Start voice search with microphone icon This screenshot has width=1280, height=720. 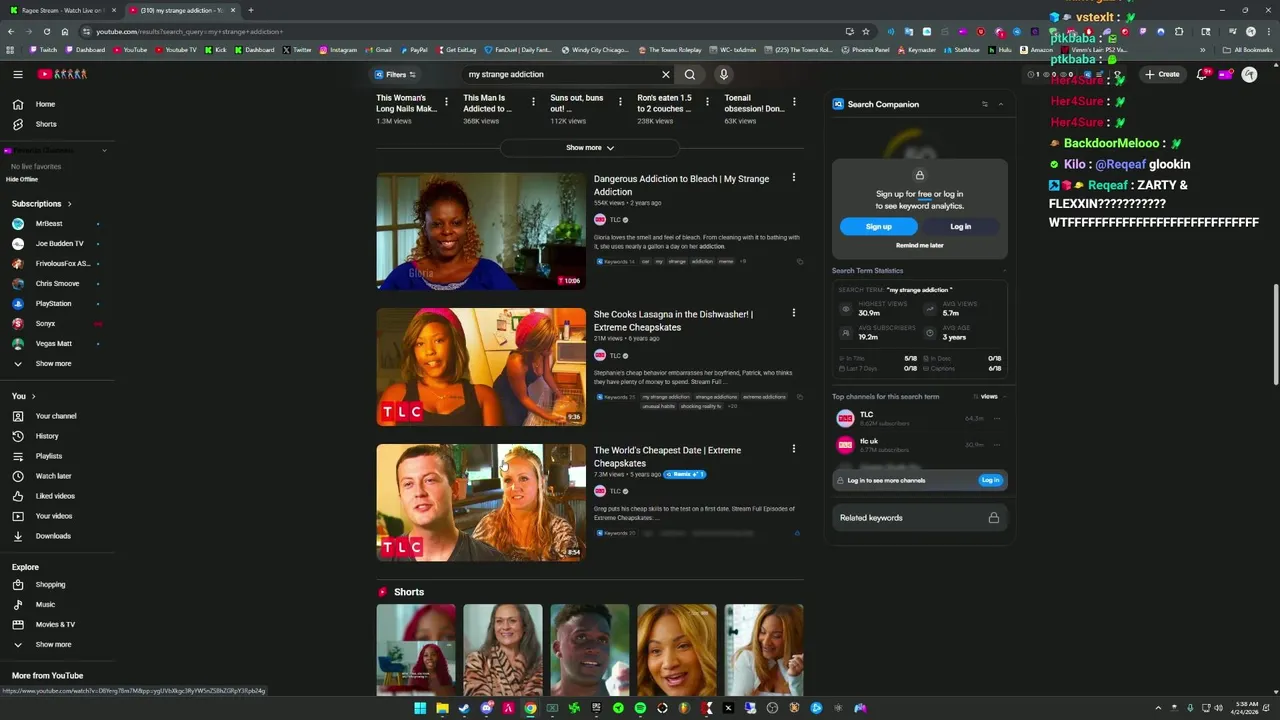pyautogui.click(x=723, y=74)
